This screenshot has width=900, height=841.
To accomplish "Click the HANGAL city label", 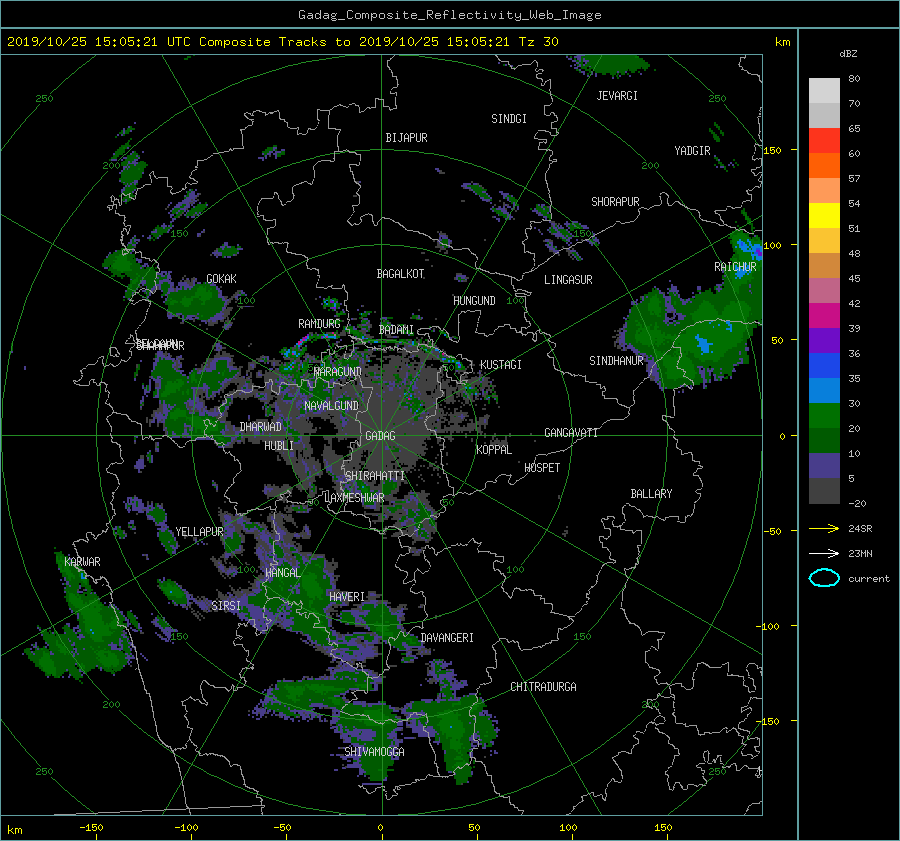I will (282, 573).
